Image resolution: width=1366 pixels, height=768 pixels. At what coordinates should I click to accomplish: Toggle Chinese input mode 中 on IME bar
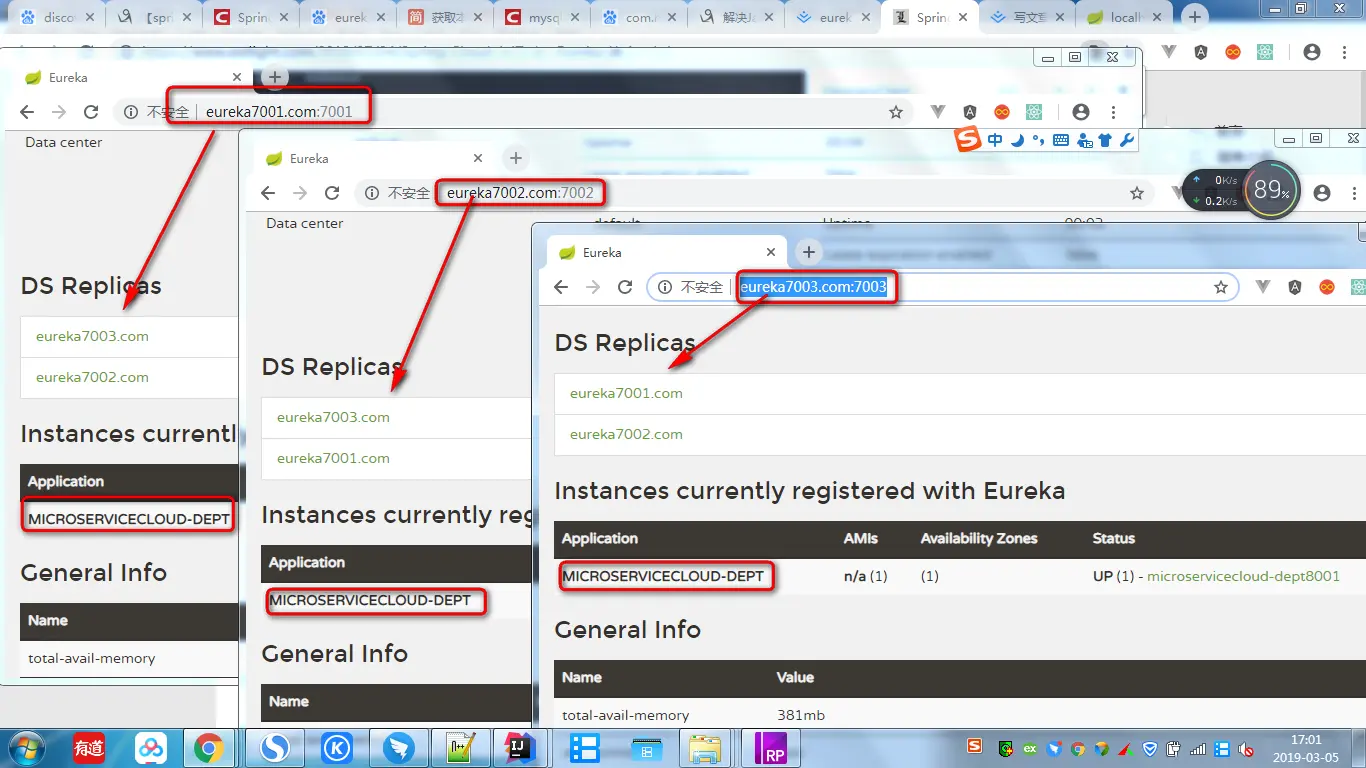coord(995,141)
